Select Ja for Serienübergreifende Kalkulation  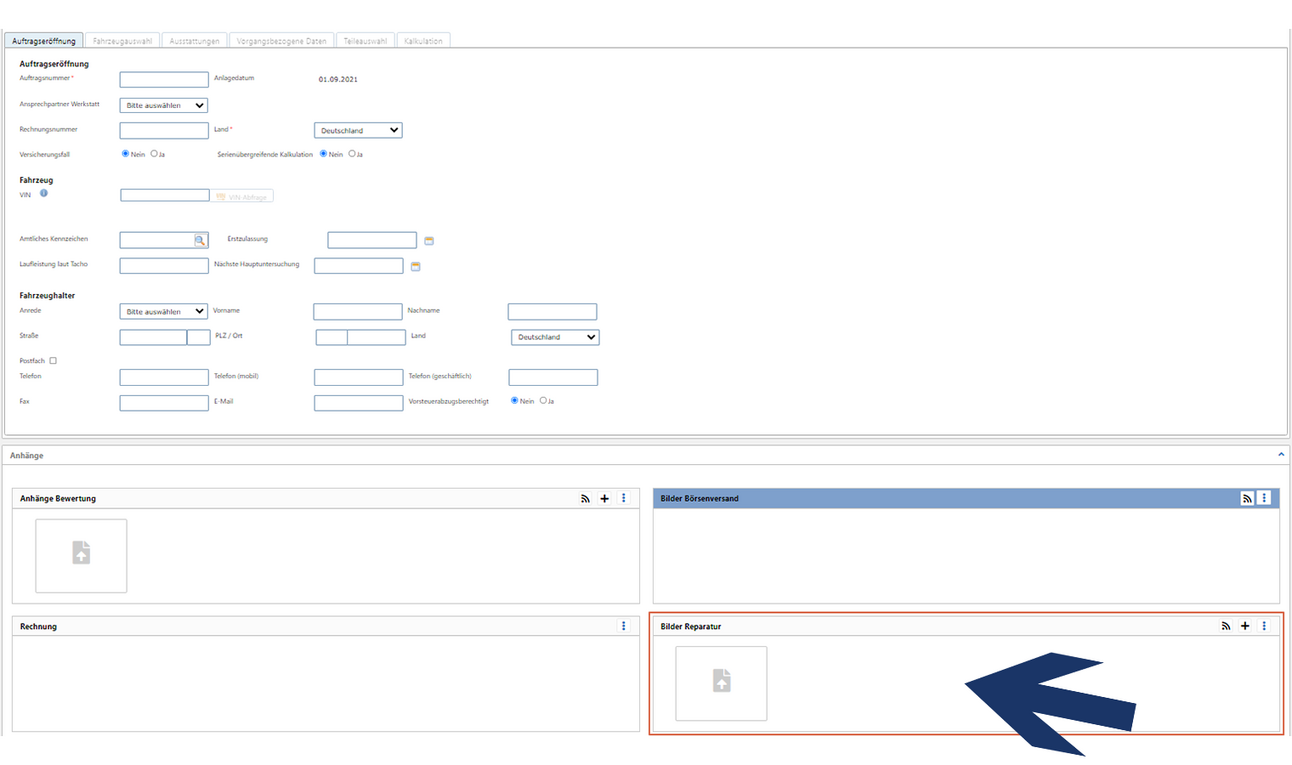[352, 154]
